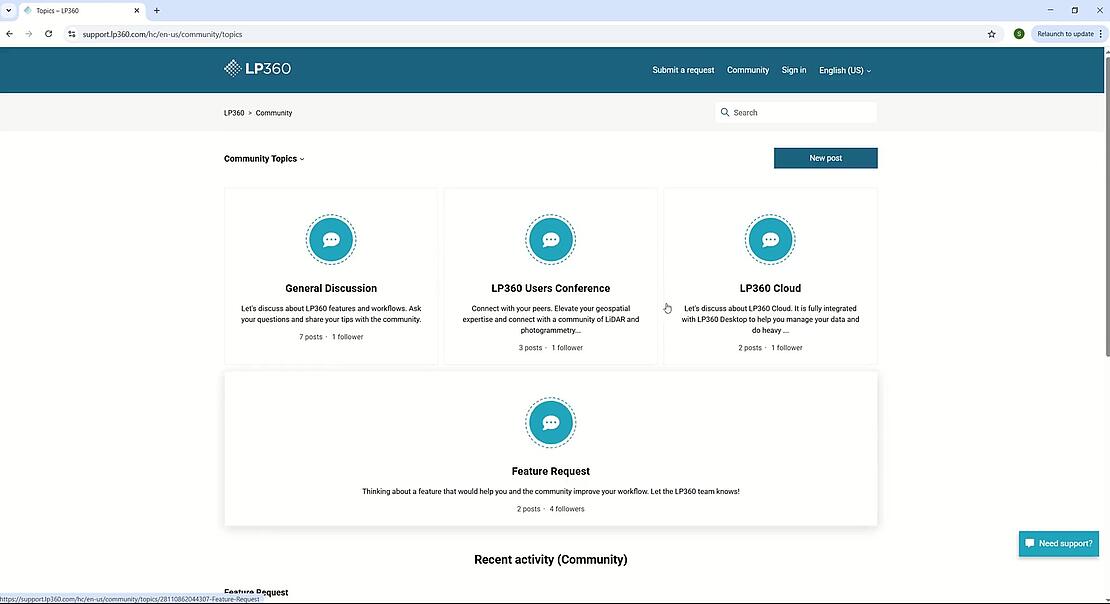This screenshot has height=604, width=1110.
Task: Open LP360 Cloud topic title
Action: (770, 288)
